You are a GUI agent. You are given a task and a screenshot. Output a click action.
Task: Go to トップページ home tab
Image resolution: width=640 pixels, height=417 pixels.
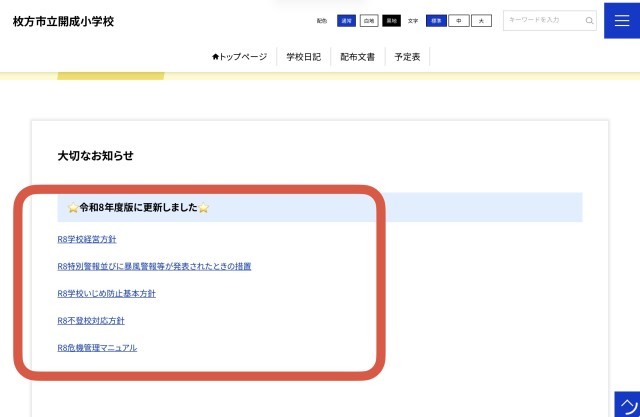(x=239, y=57)
